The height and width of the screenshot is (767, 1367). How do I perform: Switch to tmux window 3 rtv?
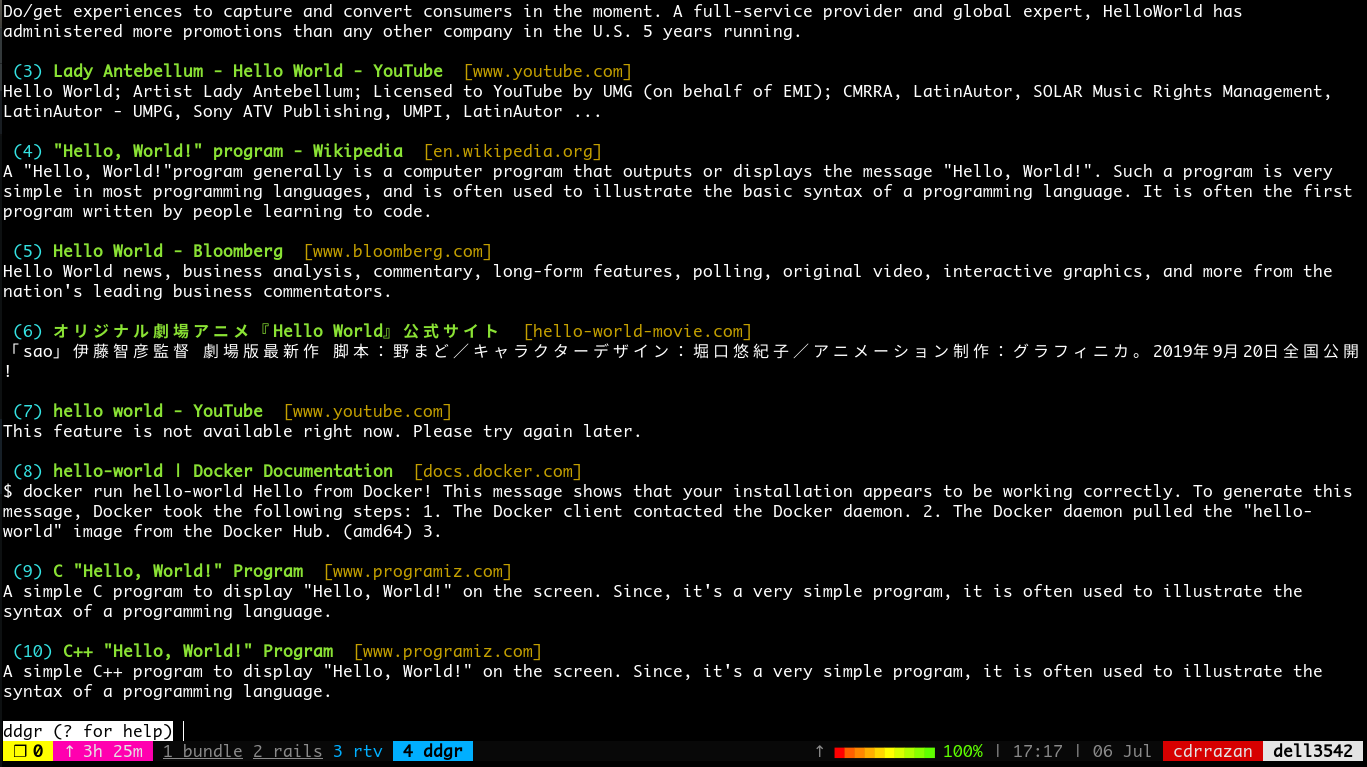tap(357, 751)
